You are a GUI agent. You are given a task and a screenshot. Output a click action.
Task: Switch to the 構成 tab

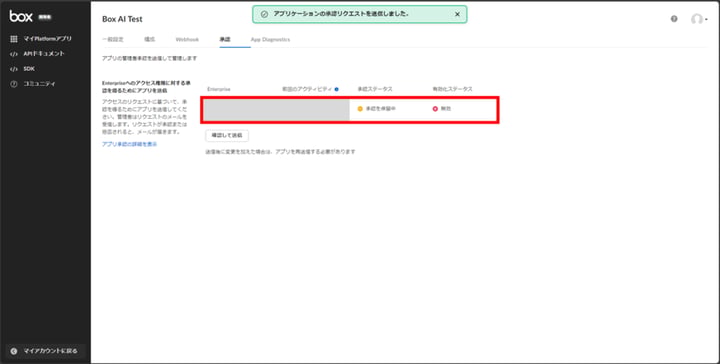[x=150, y=39]
